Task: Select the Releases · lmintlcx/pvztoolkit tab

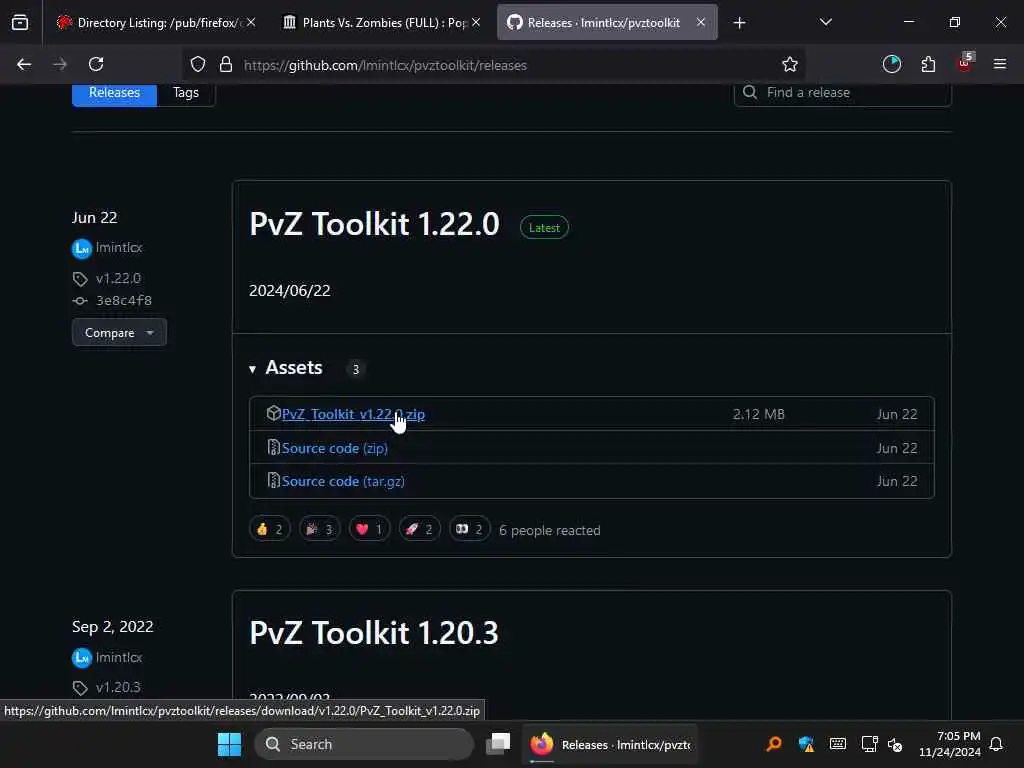Action: [x=607, y=23]
